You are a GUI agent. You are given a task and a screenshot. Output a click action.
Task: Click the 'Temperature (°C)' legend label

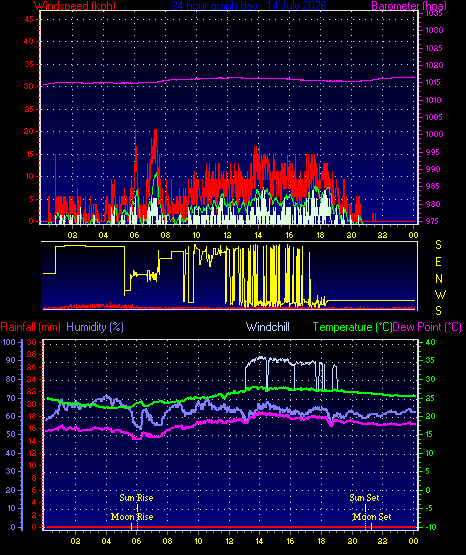[x=352, y=327]
